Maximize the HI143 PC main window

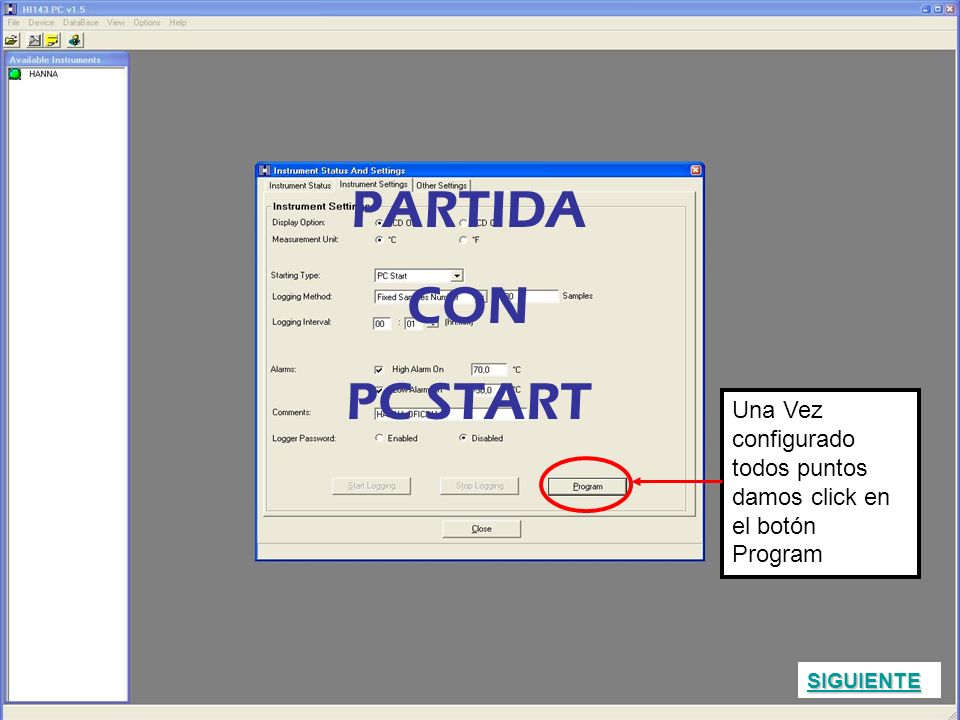point(937,9)
